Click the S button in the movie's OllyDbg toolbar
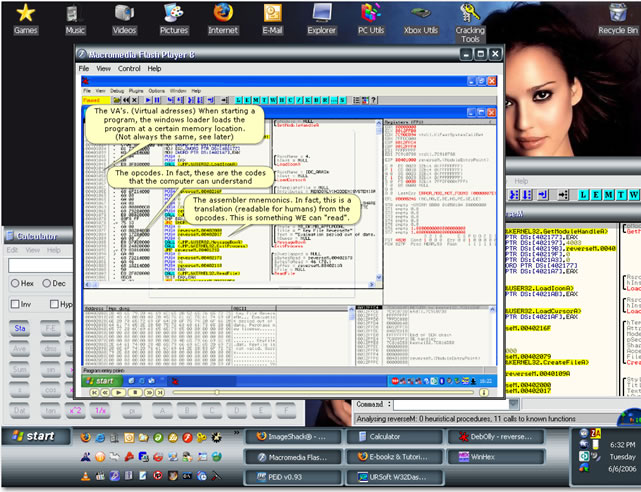 pyautogui.click(x=343, y=100)
